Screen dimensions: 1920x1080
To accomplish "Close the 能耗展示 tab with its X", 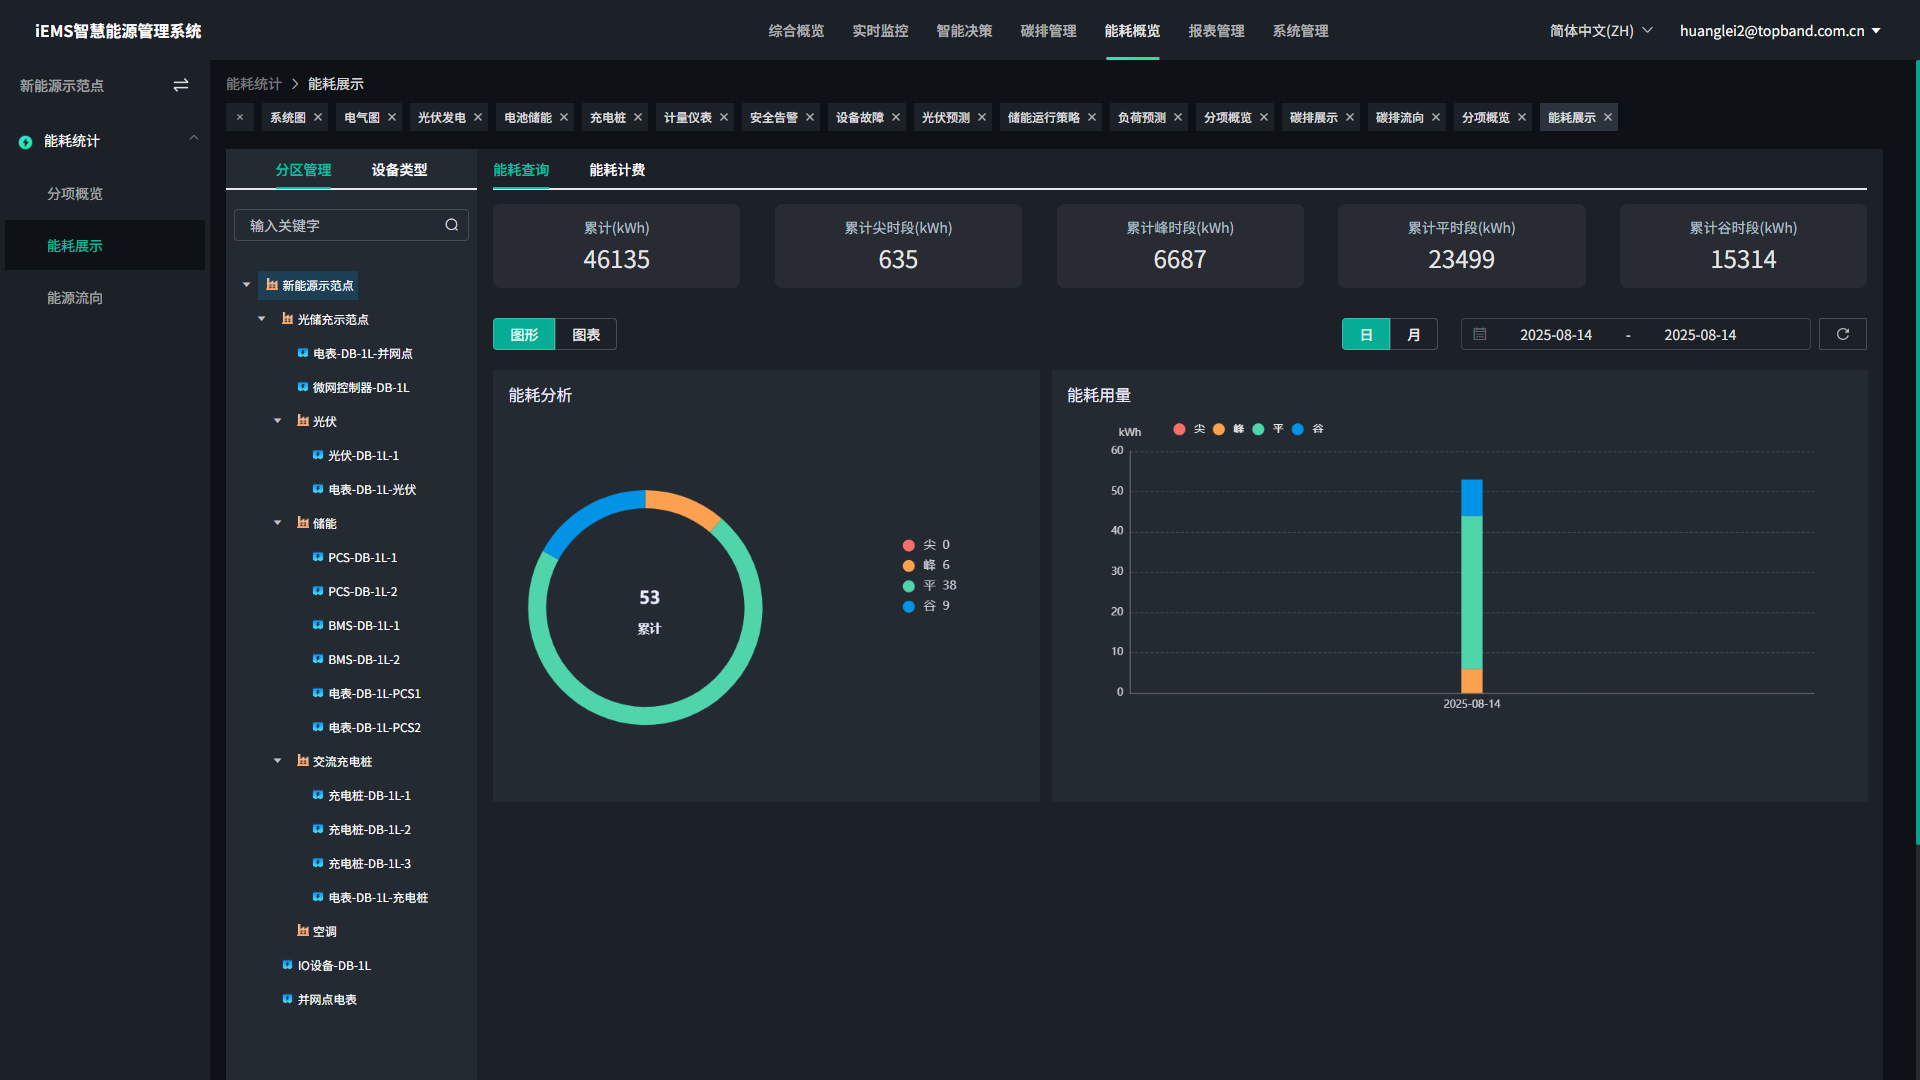I will click(1608, 118).
